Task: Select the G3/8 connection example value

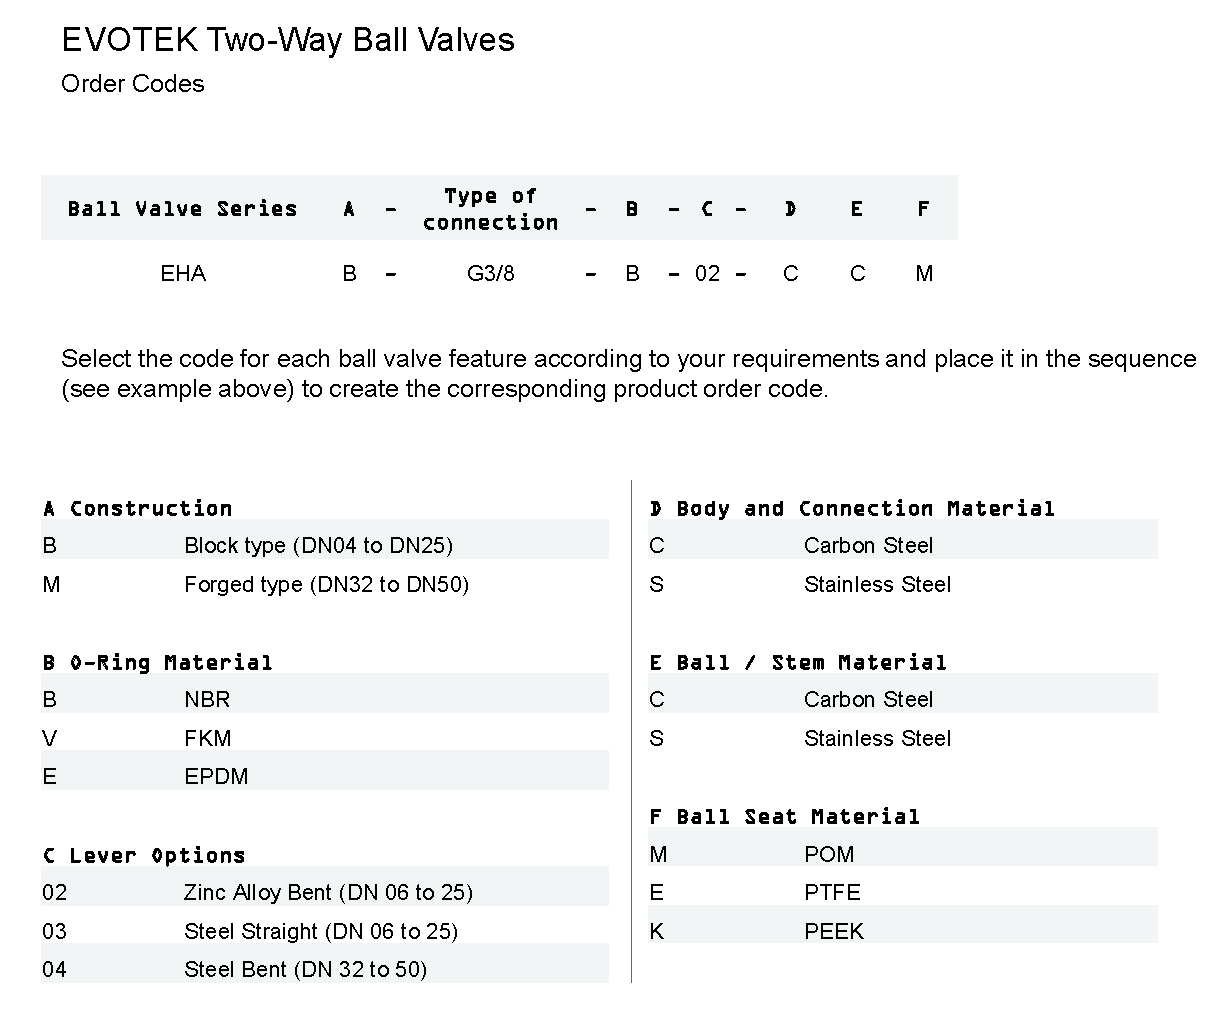Action: 491,273
